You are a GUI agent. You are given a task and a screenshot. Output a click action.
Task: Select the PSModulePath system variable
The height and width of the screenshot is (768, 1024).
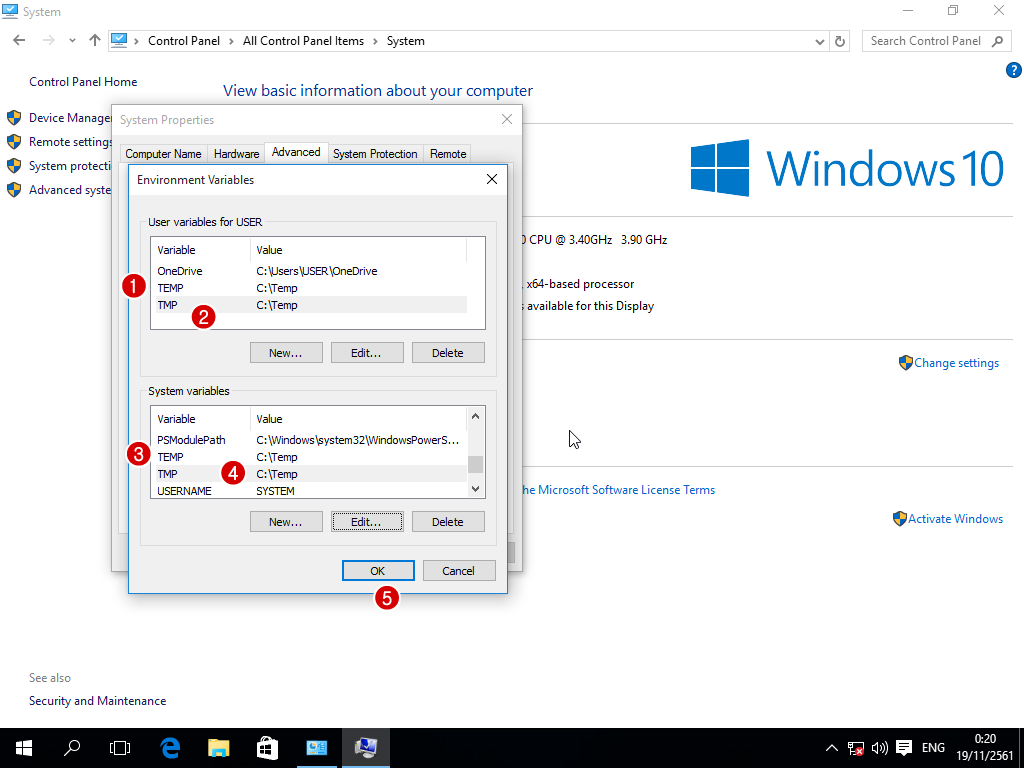tap(312, 440)
